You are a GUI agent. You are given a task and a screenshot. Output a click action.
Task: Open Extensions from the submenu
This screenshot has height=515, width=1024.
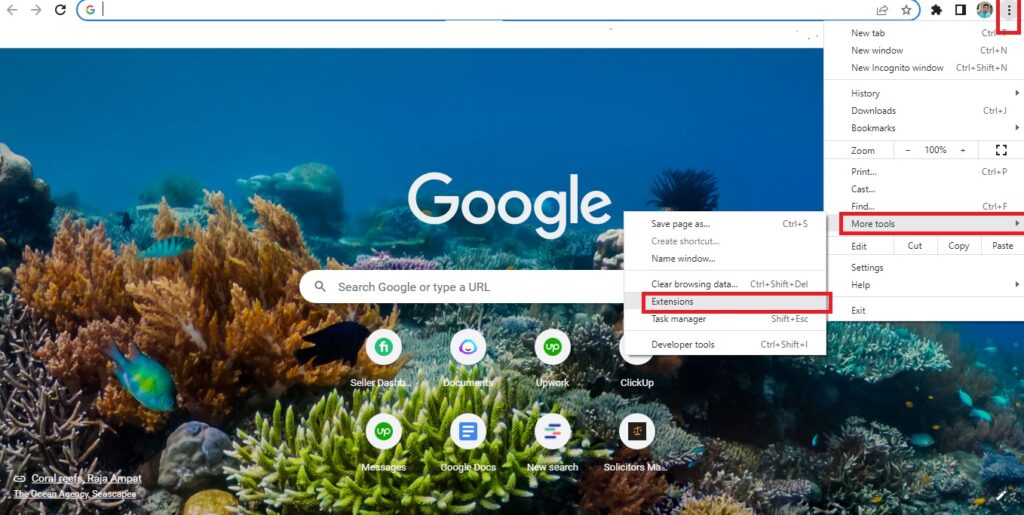[725, 302]
